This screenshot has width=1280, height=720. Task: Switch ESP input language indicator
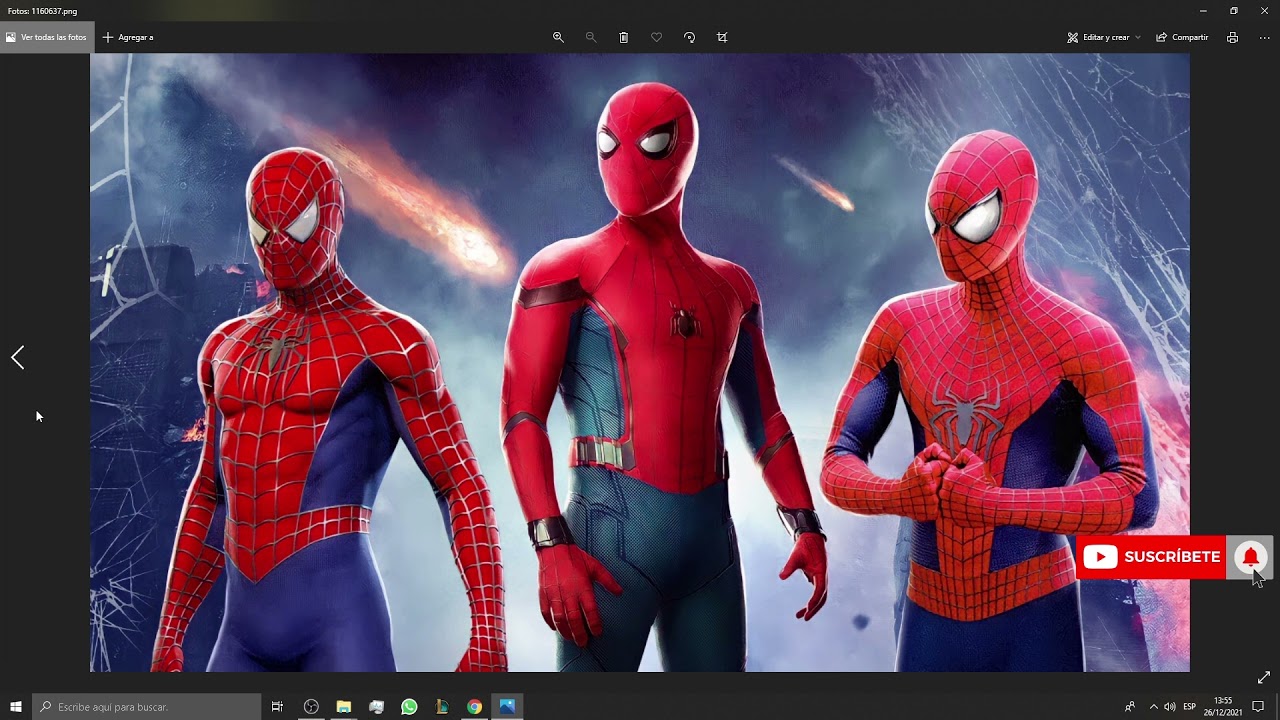pos(1189,707)
